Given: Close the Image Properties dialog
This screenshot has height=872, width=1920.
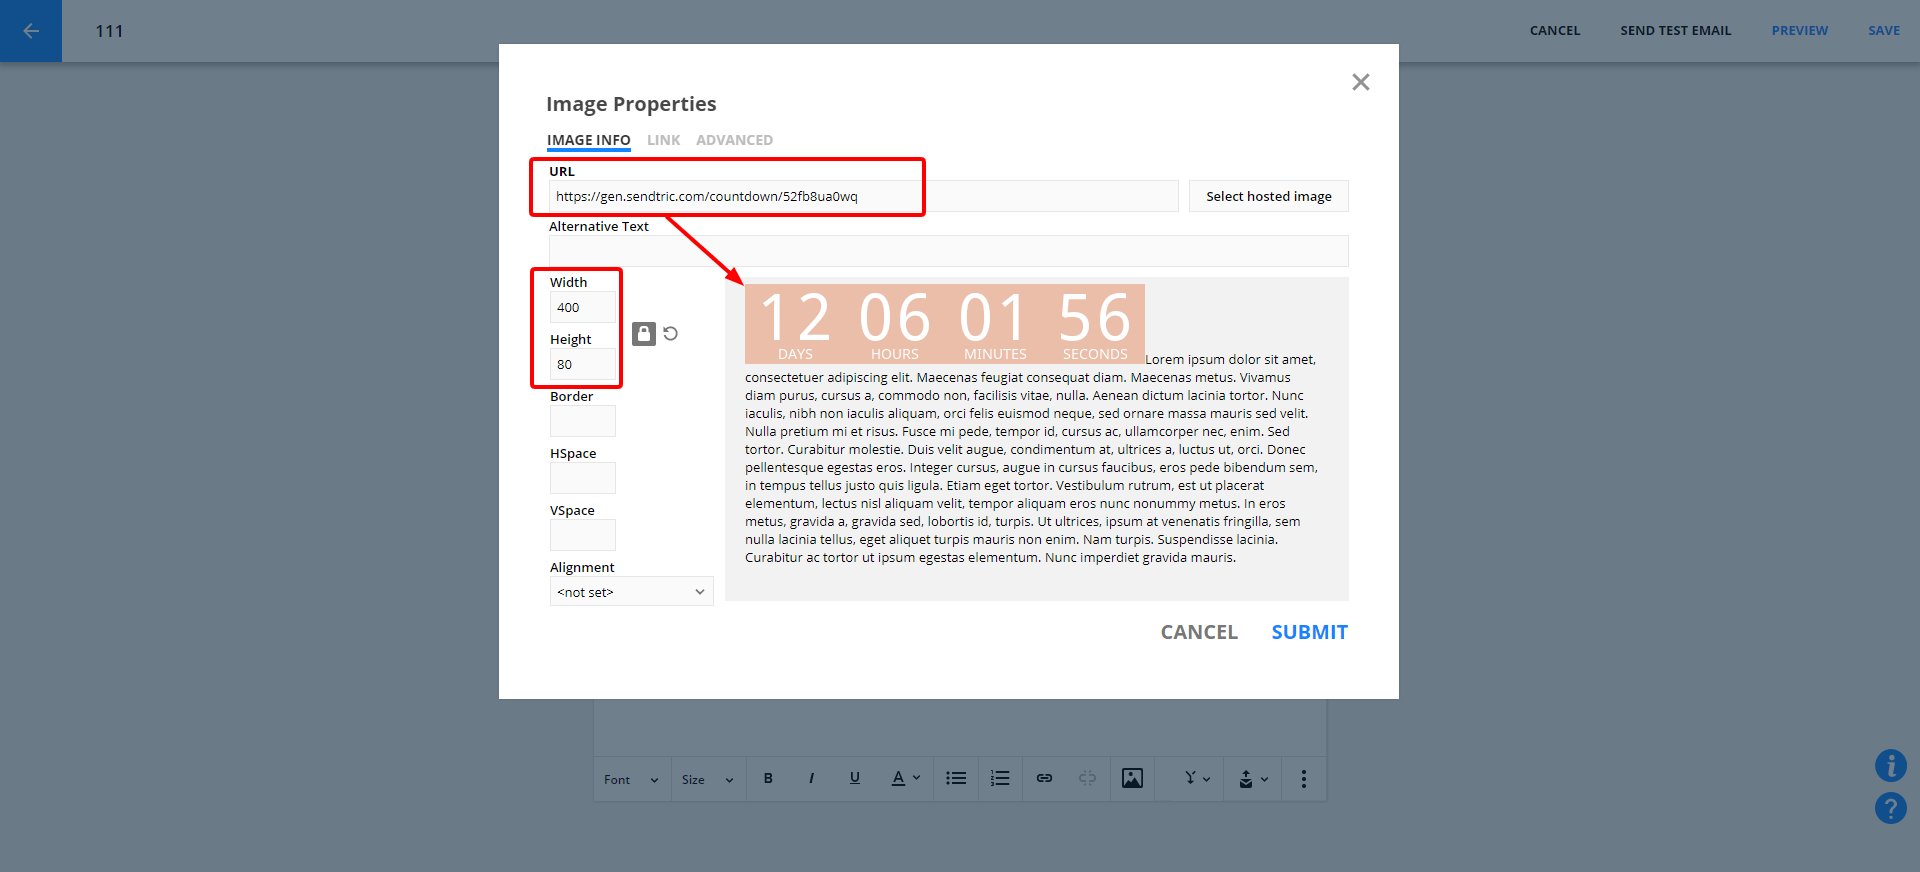Looking at the screenshot, I should point(1360,82).
